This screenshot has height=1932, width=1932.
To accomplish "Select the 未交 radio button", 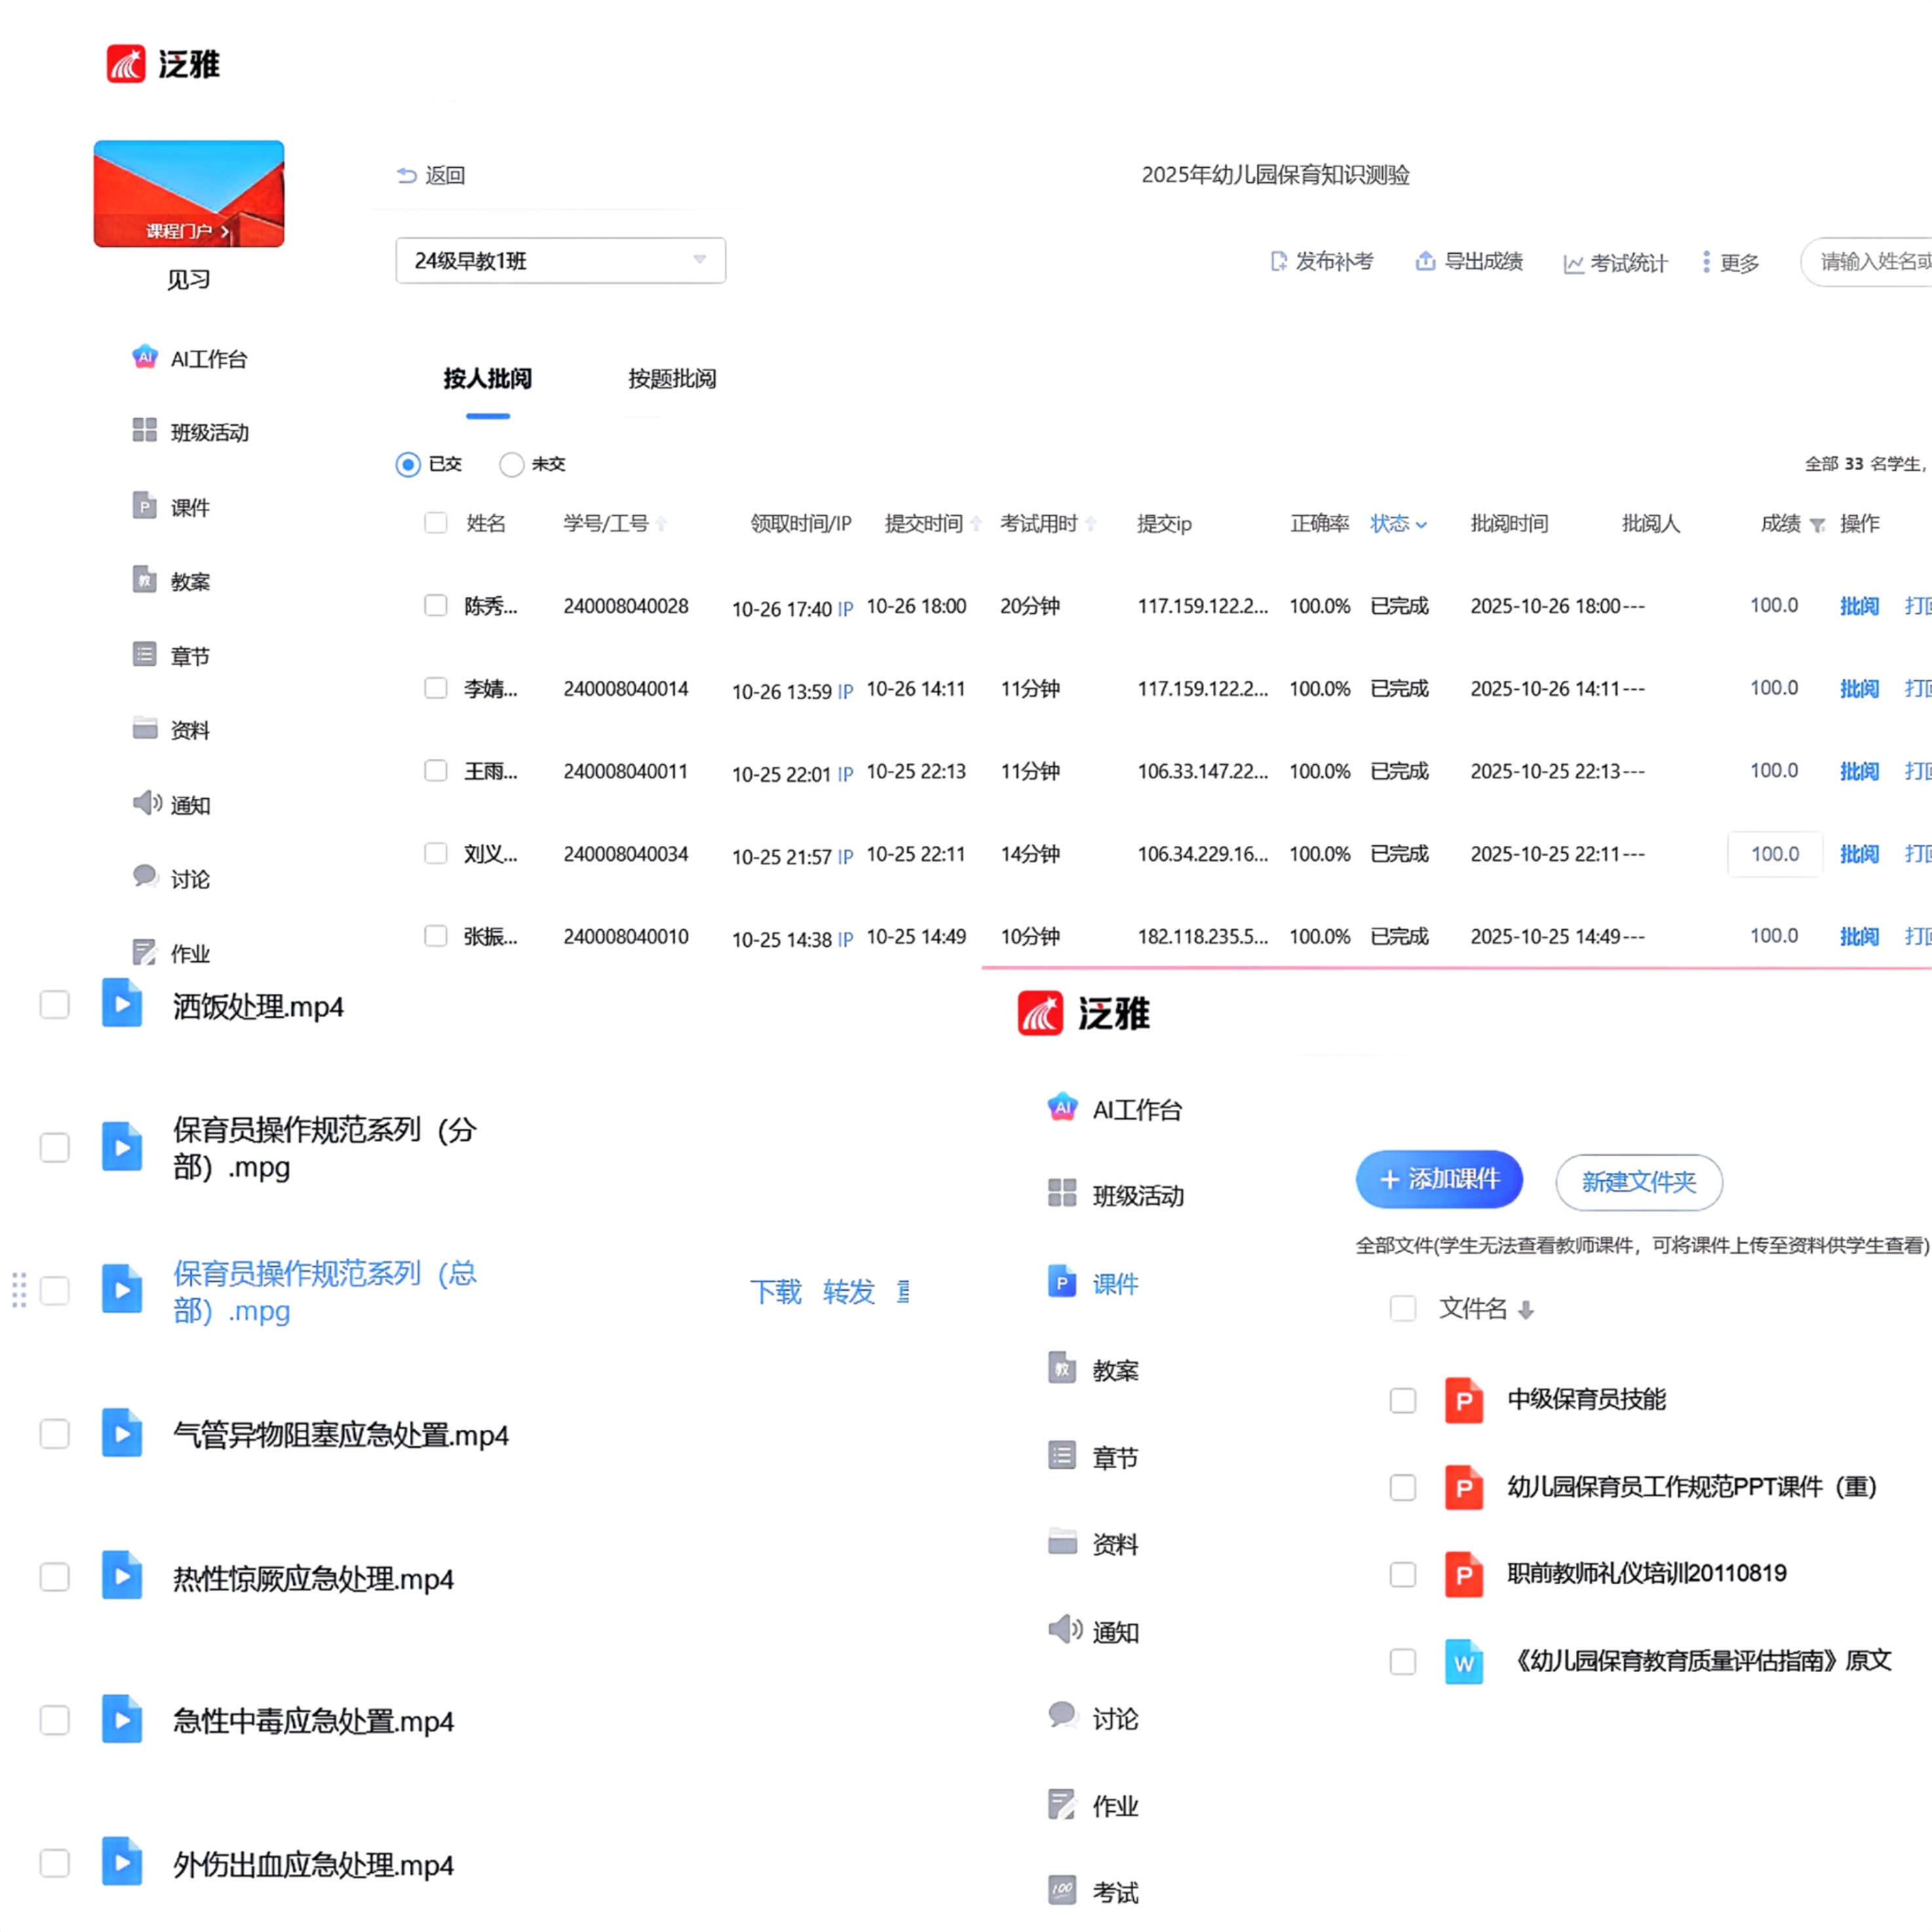I will [511, 464].
